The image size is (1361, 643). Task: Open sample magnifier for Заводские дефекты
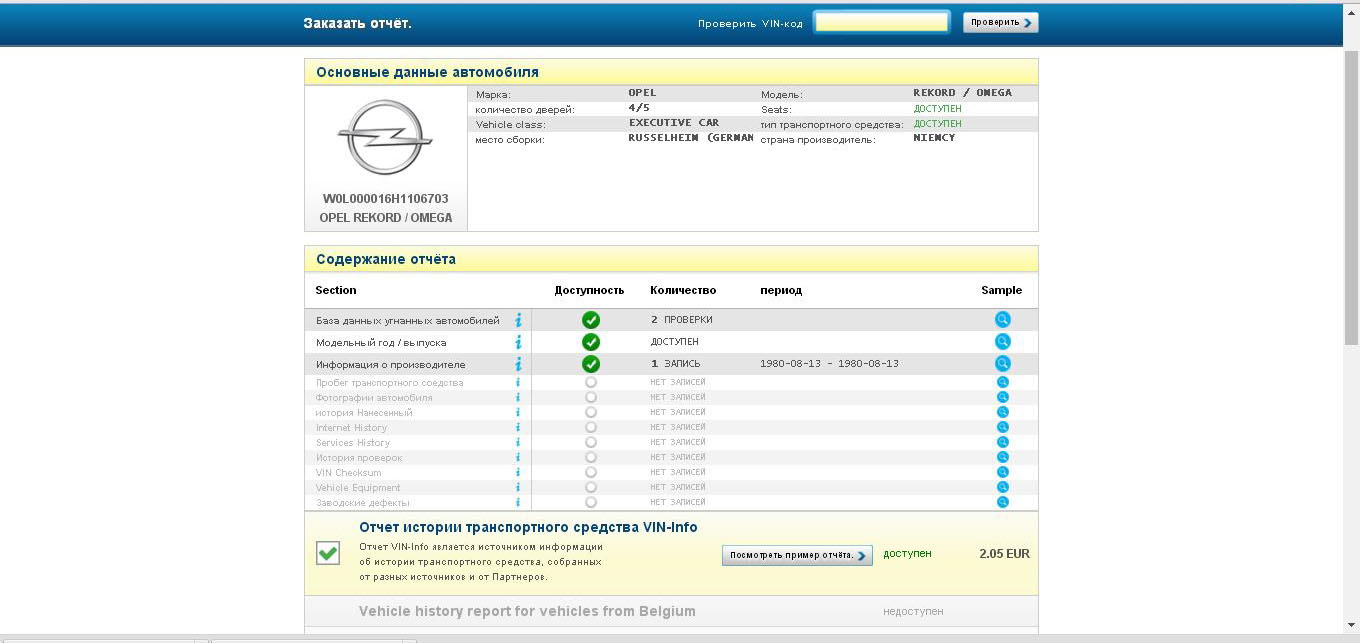pyautogui.click(x=1002, y=502)
